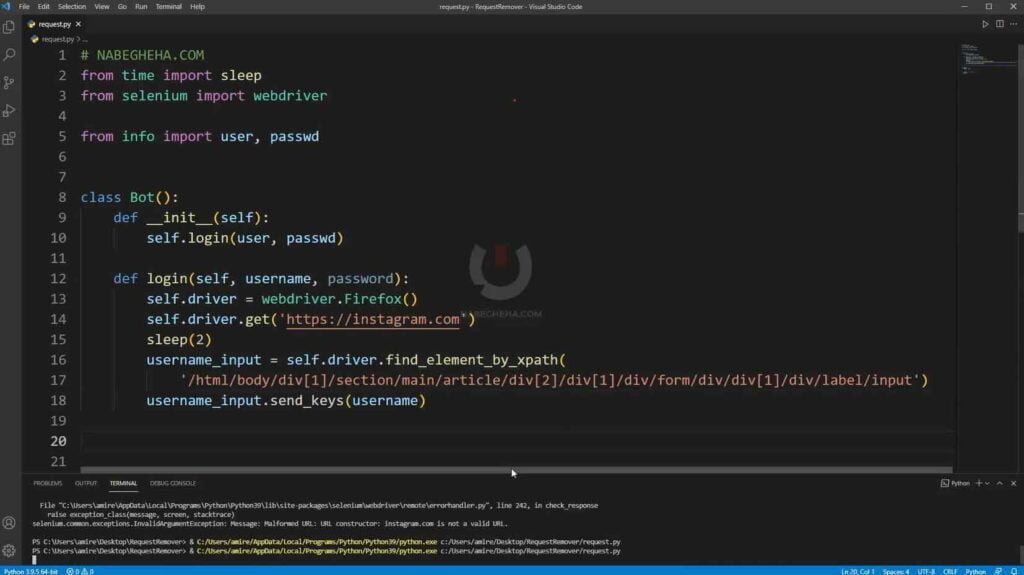Screen dimensions: 1024x575
Task: Click into the terminal prompt cursor line
Action: coord(35,560)
